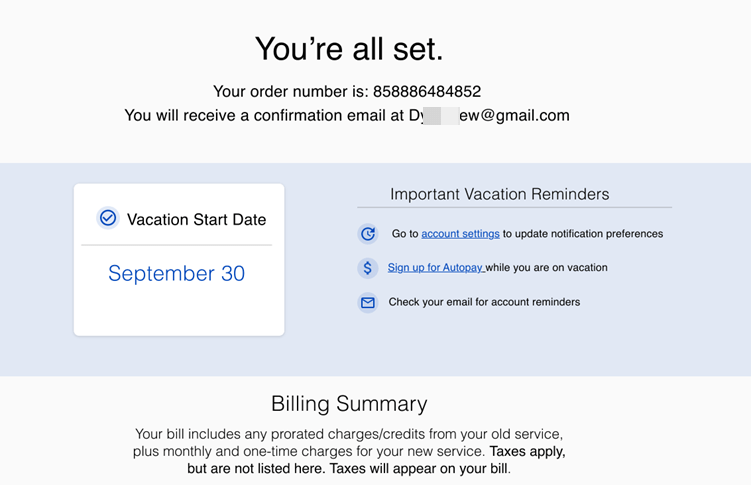Click the bold "Taxes apply," text
This screenshot has width=751, height=485.
(527, 451)
